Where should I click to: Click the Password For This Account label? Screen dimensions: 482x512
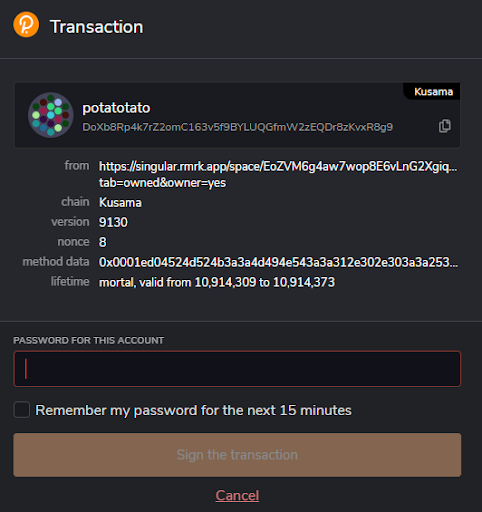point(89,340)
